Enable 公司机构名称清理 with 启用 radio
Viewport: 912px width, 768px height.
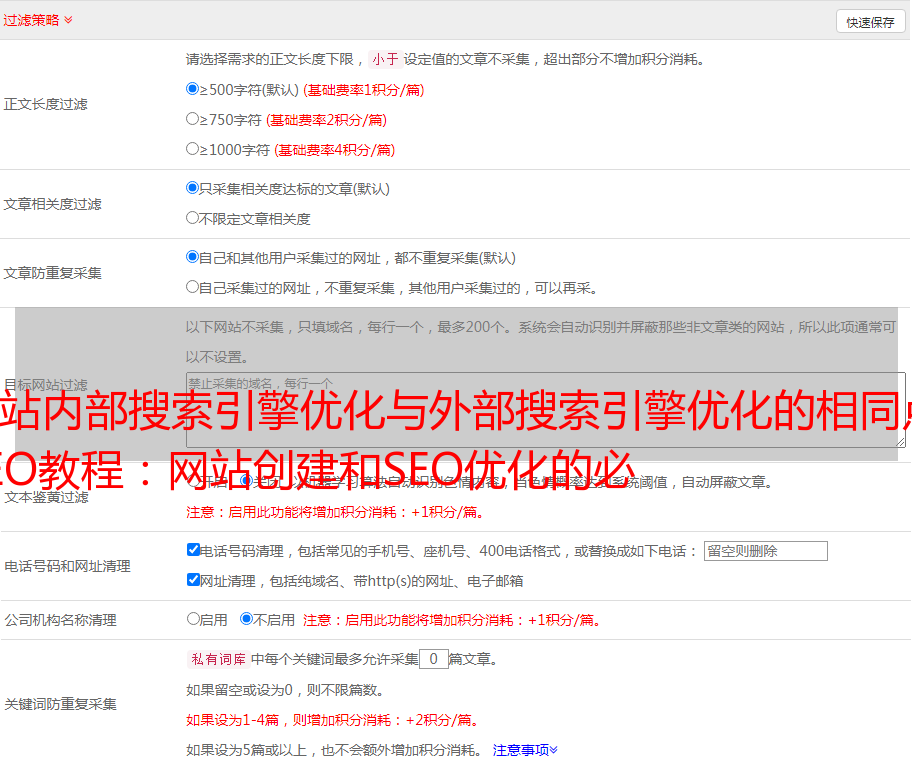point(194,619)
